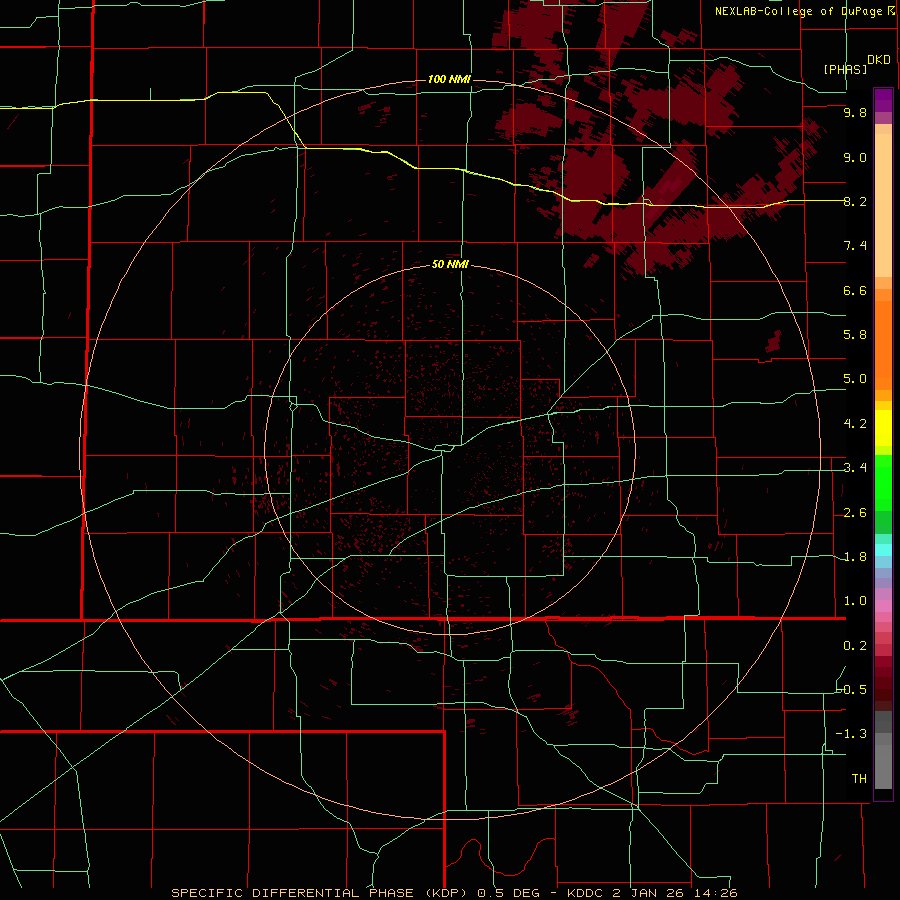Select the 1.8 value on color scale
The height and width of the screenshot is (900, 900).
pos(855,557)
